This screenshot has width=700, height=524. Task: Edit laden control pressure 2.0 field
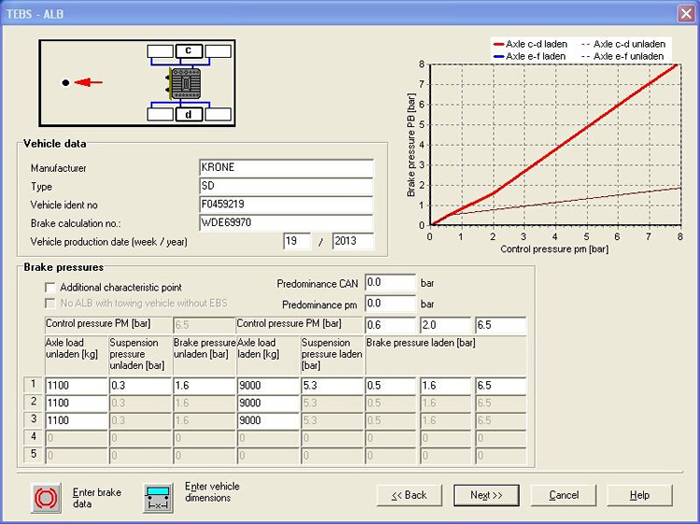coord(445,325)
